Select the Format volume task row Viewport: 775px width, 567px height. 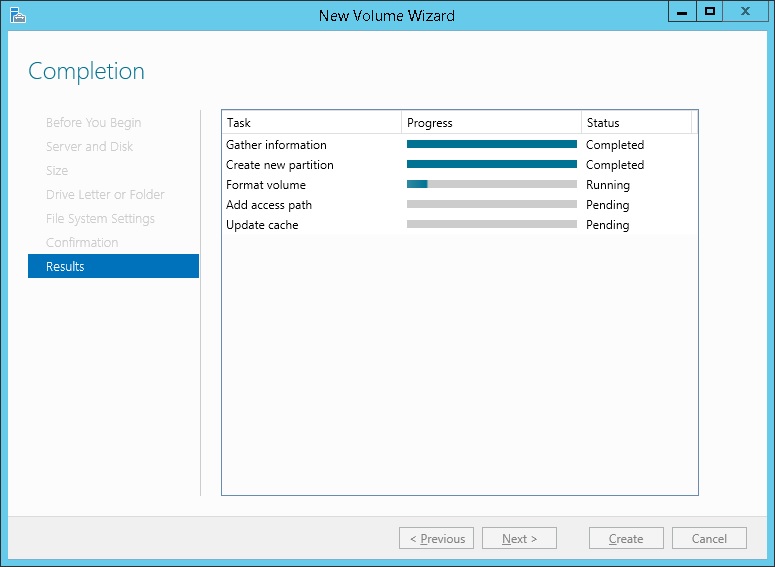pyautogui.click(x=266, y=185)
